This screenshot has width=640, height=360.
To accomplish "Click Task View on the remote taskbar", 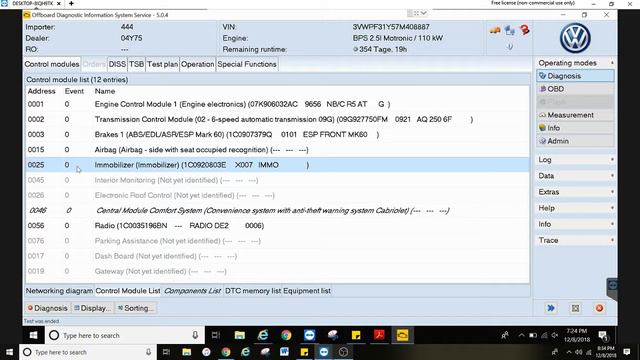I will coord(216,335).
